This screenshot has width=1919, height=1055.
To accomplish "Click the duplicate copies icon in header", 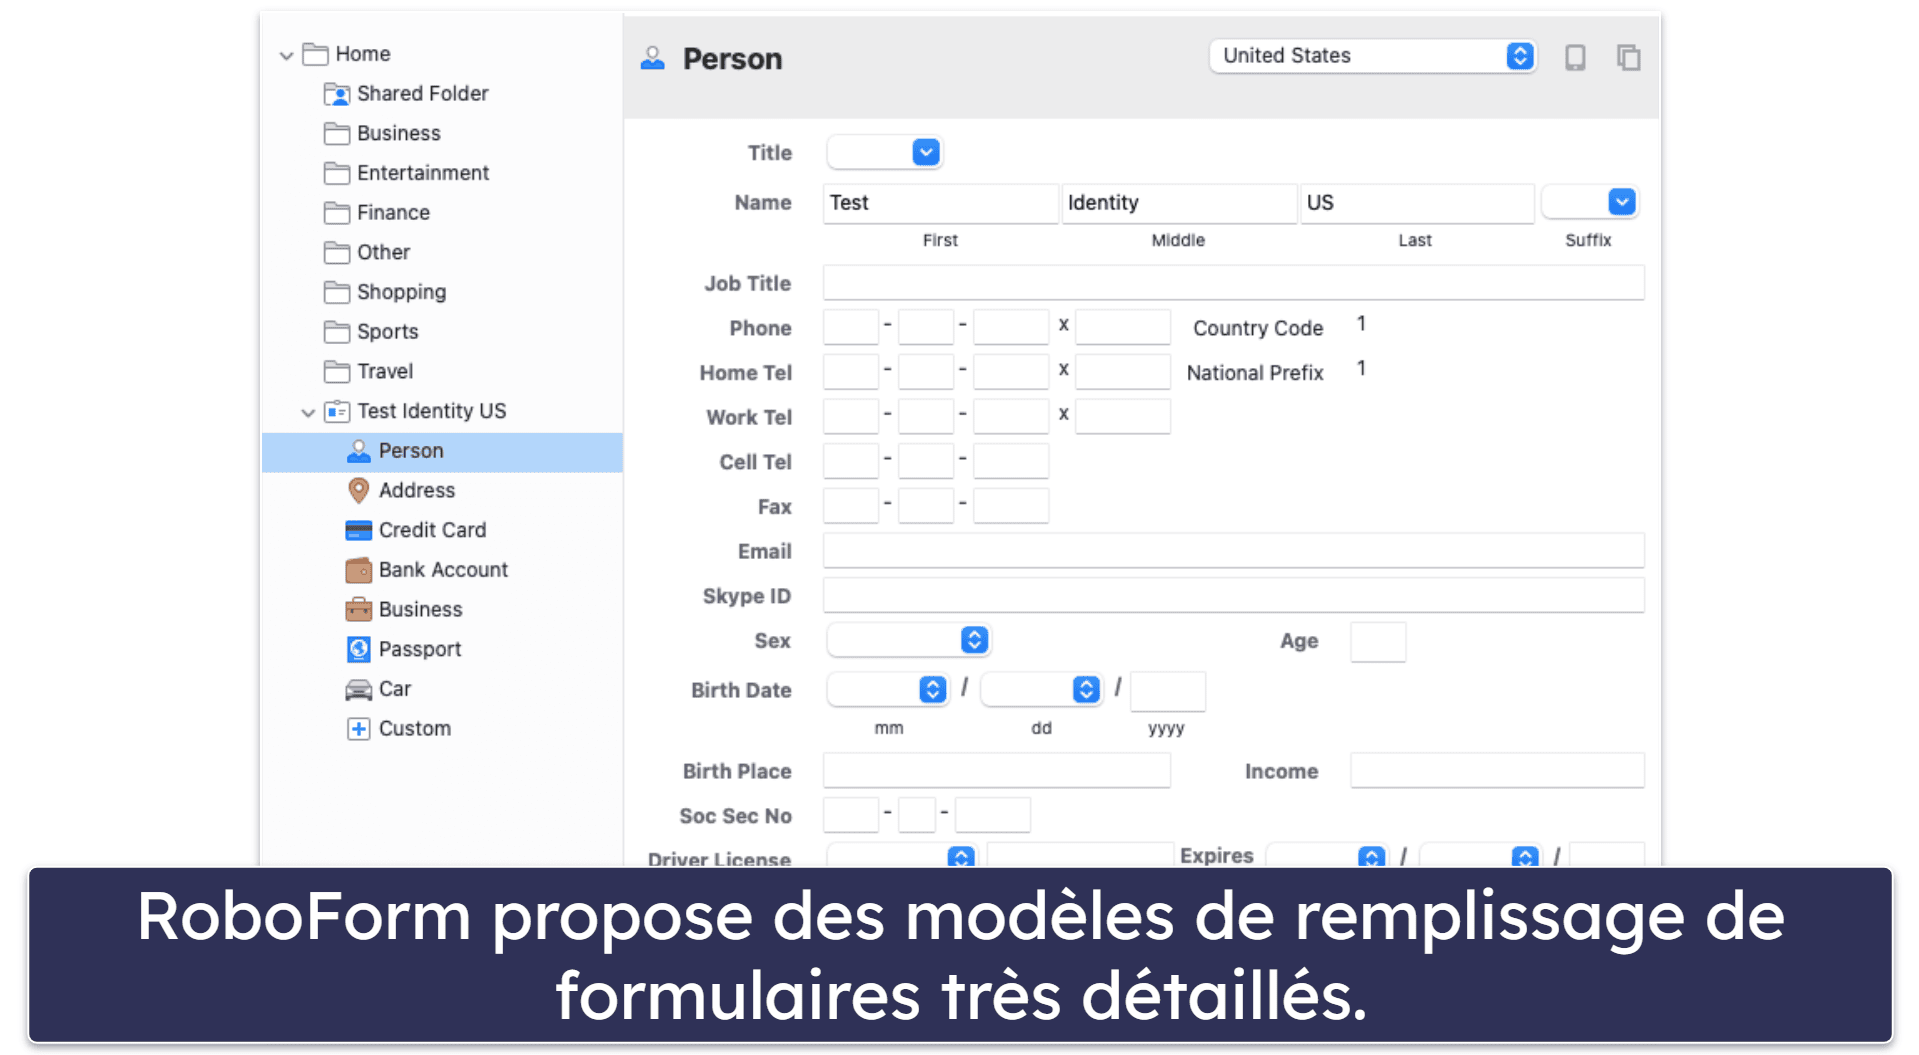I will point(1628,57).
